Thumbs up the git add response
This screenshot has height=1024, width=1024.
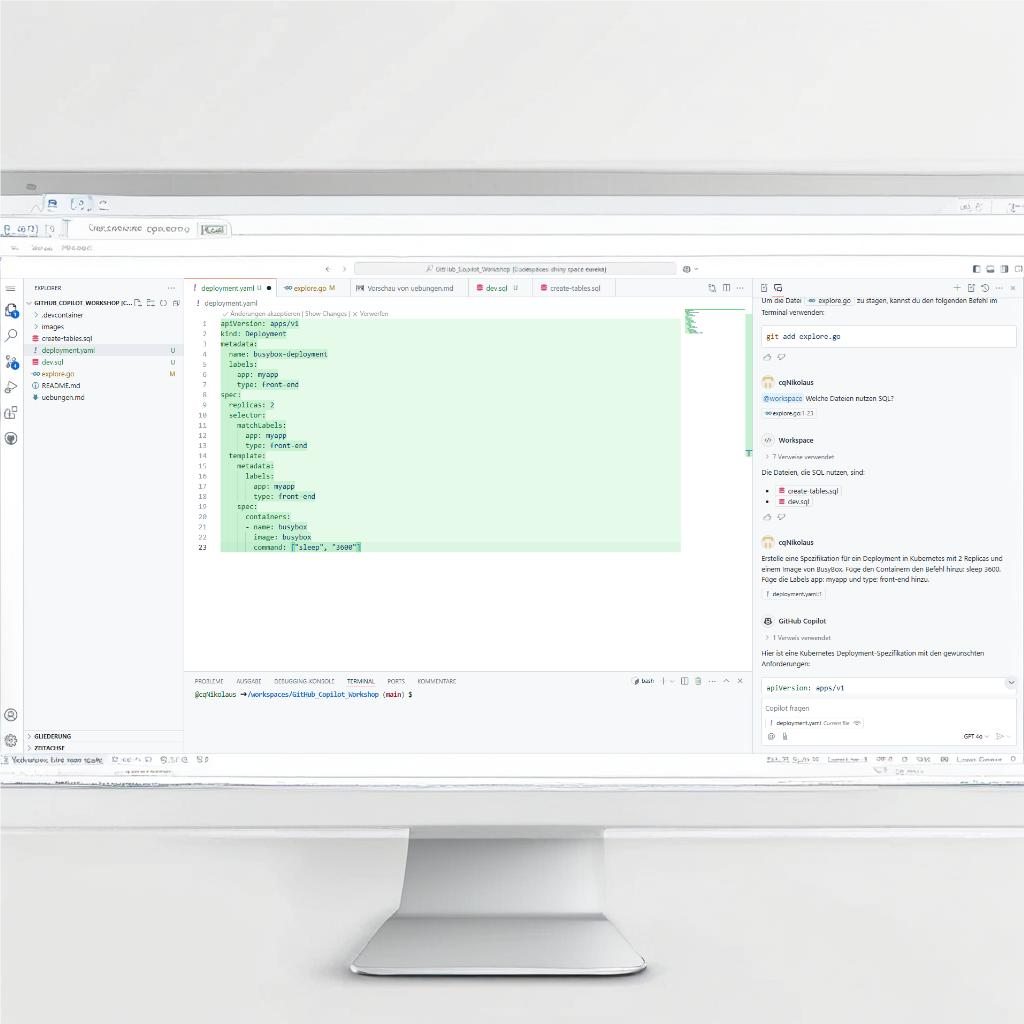[767, 357]
